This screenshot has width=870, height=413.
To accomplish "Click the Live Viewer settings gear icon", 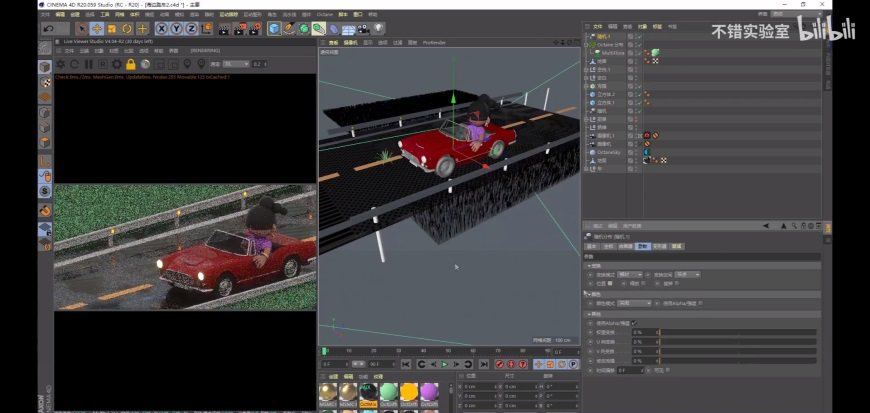I will pos(117,64).
